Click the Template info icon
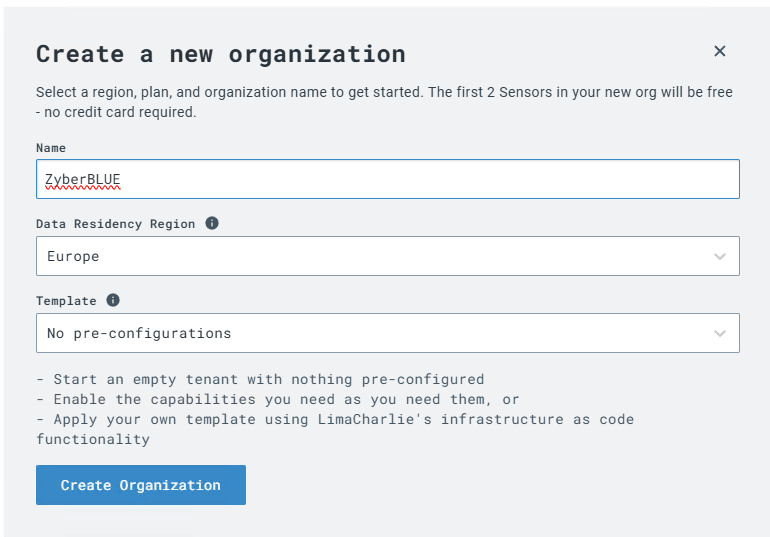The height and width of the screenshot is (537, 770). [x=113, y=300]
